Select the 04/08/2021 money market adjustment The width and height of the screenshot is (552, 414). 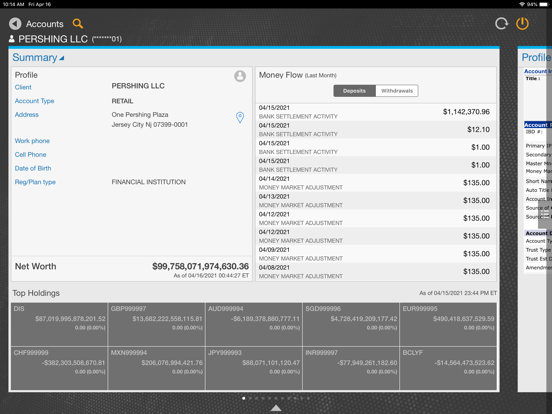[x=376, y=271]
